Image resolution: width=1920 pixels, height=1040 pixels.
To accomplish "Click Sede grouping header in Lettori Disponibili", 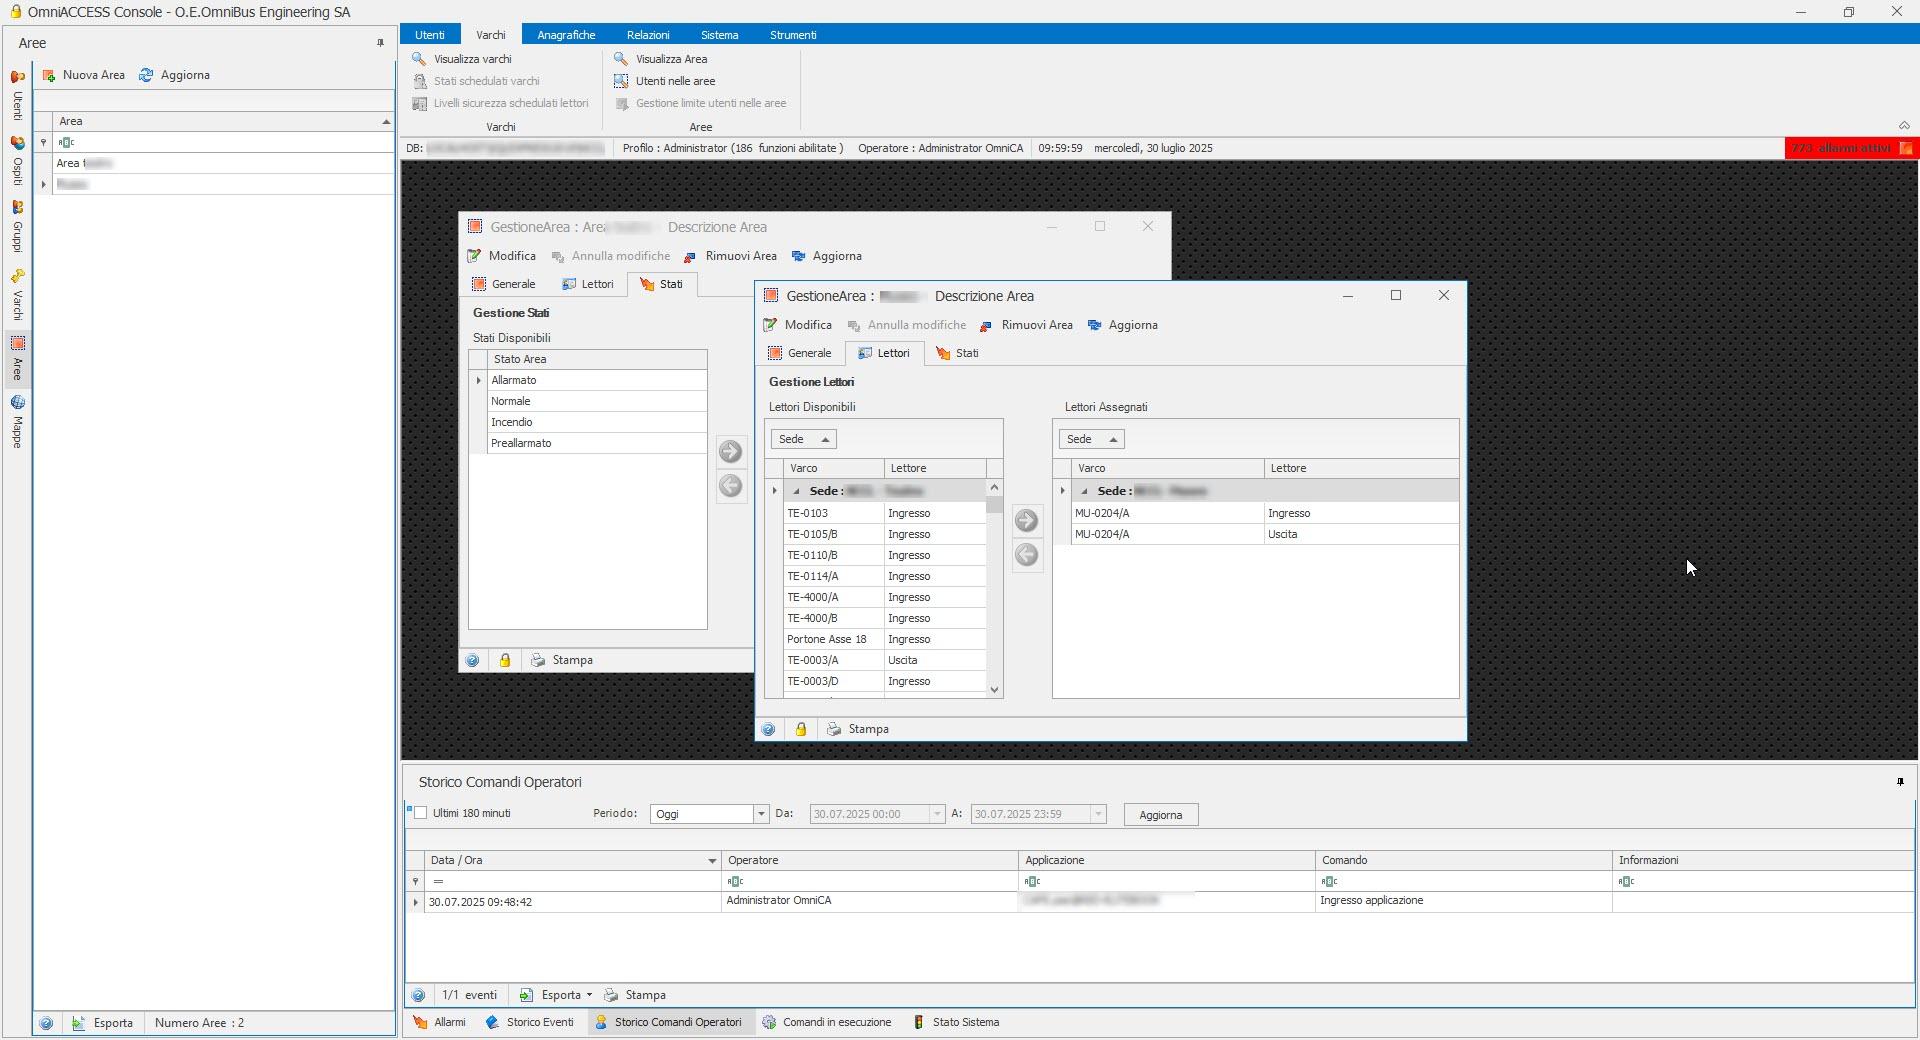I will tap(803, 439).
